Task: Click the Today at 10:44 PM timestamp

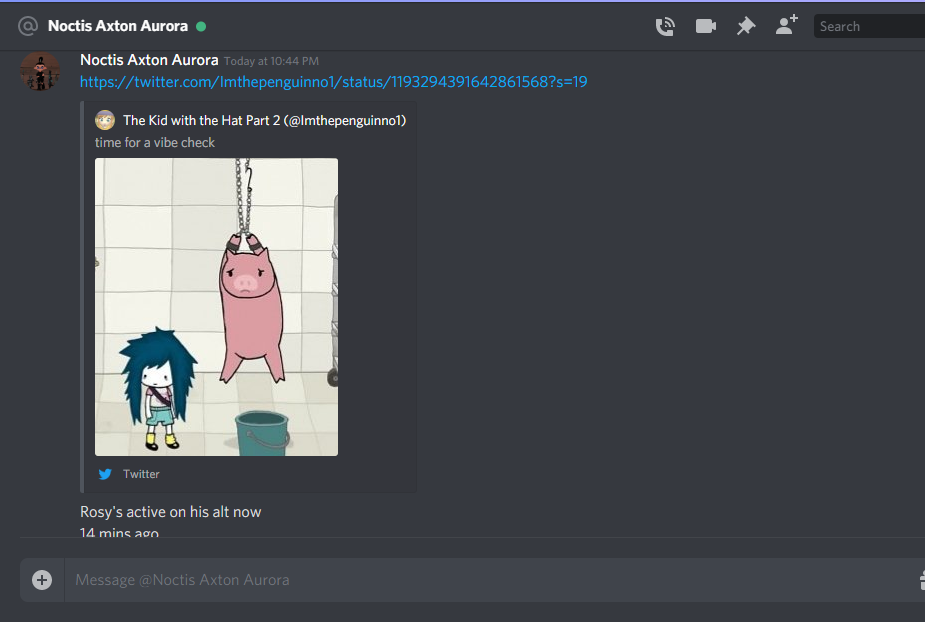Action: (271, 61)
